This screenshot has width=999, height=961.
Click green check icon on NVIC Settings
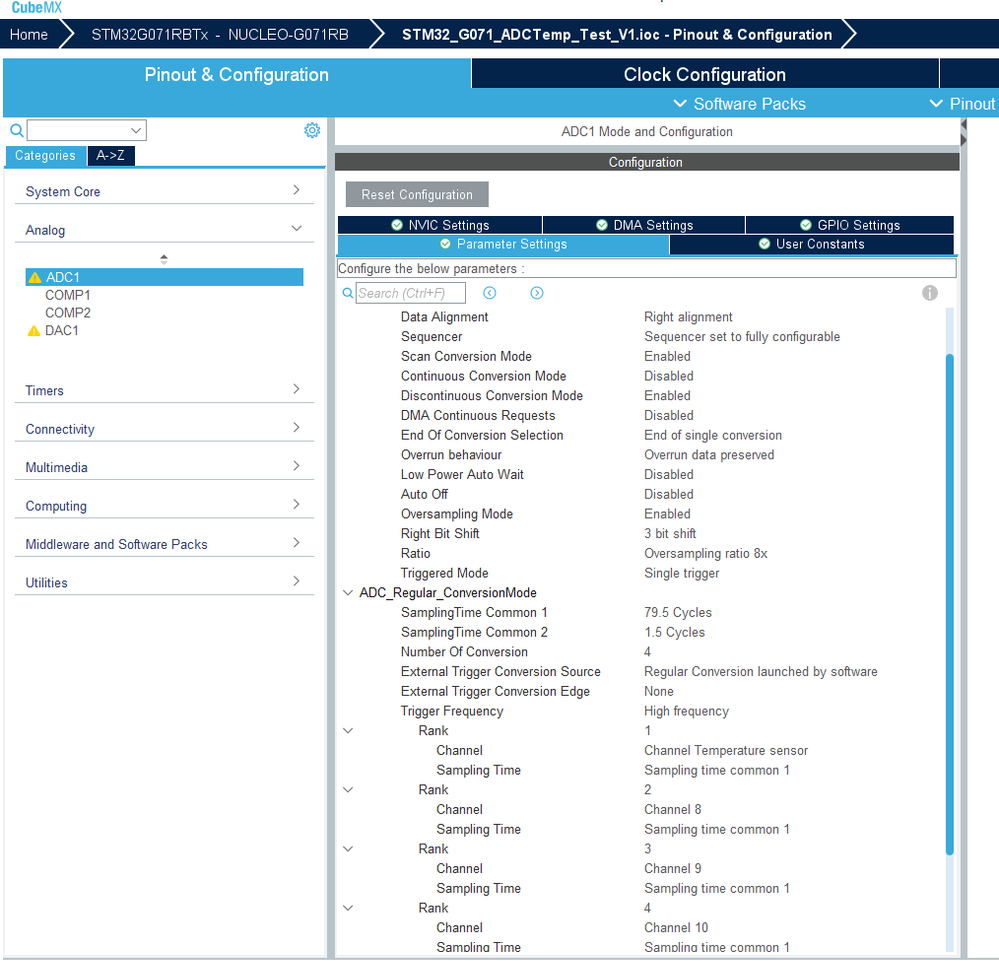397,225
